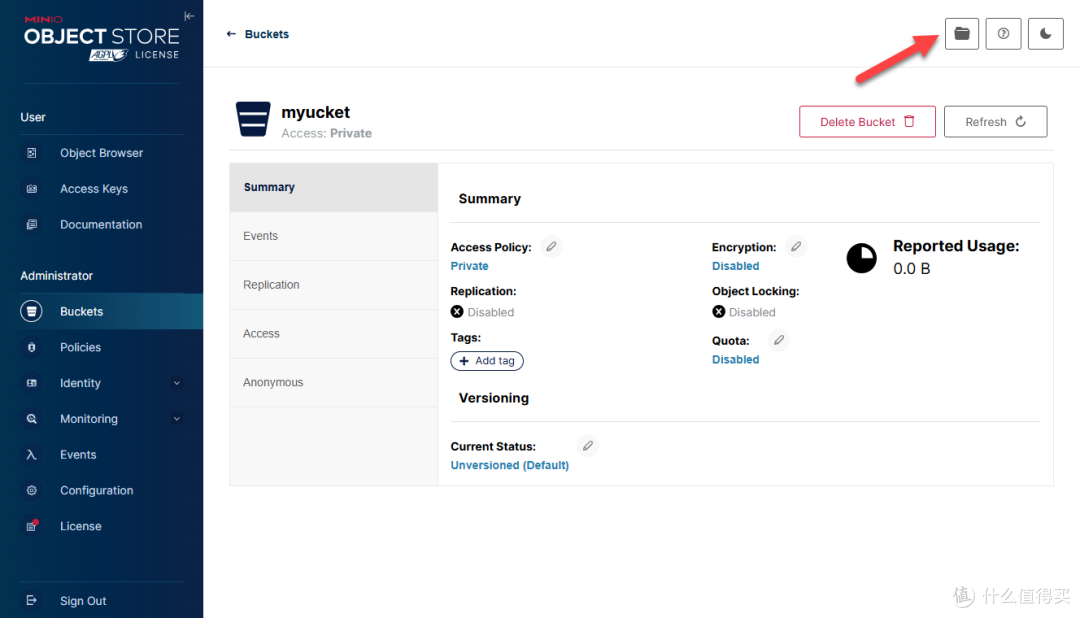The height and width of the screenshot is (618, 1080).
Task: Open Policies in sidebar
Action: coord(101,347)
